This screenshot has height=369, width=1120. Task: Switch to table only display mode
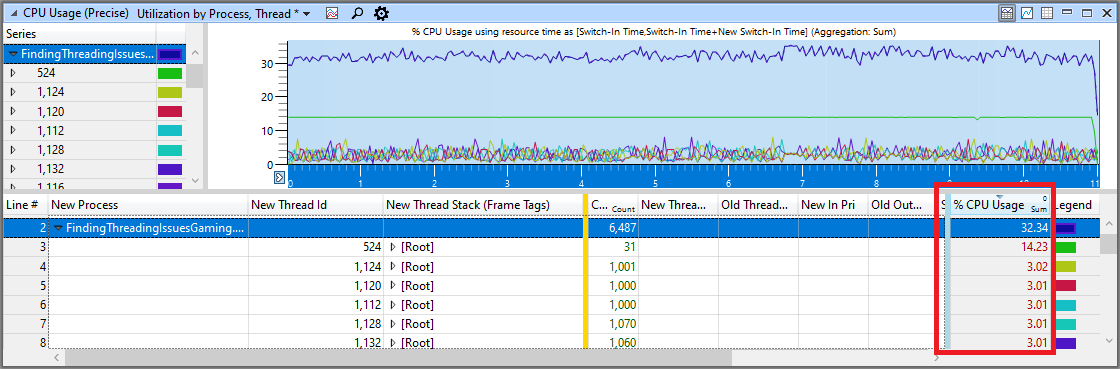click(x=1047, y=13)
